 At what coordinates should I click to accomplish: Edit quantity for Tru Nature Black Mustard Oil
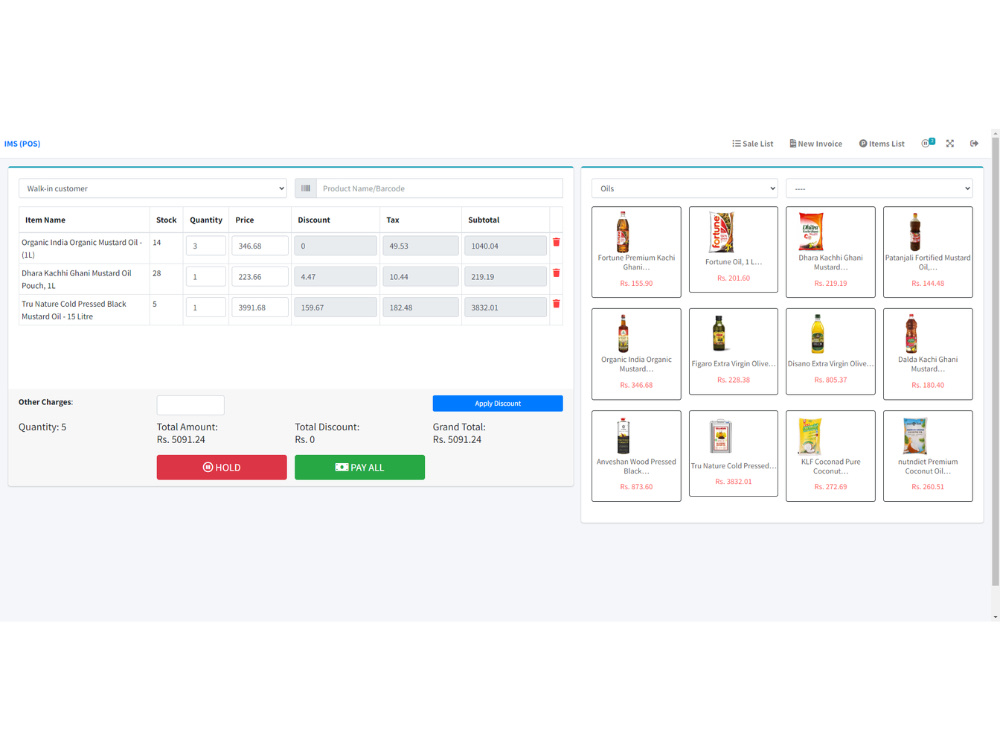206,307
